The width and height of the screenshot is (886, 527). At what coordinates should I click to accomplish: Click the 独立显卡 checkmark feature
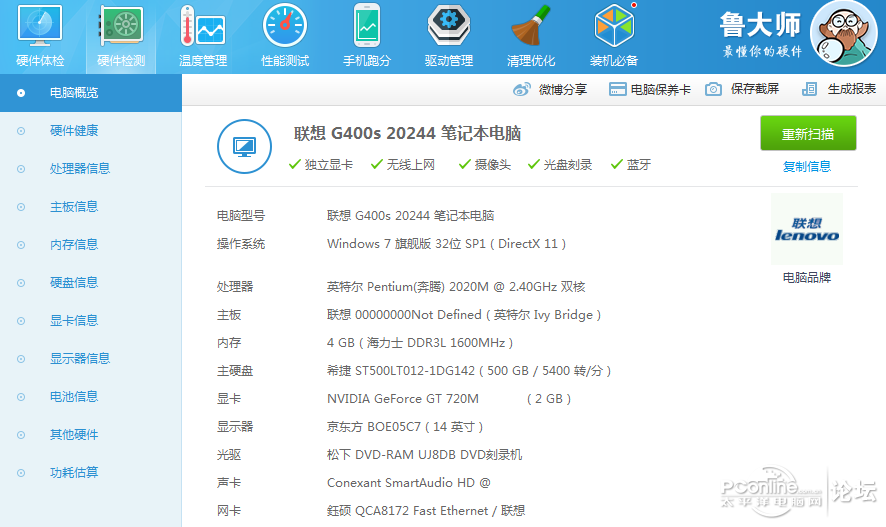[320, 164]
